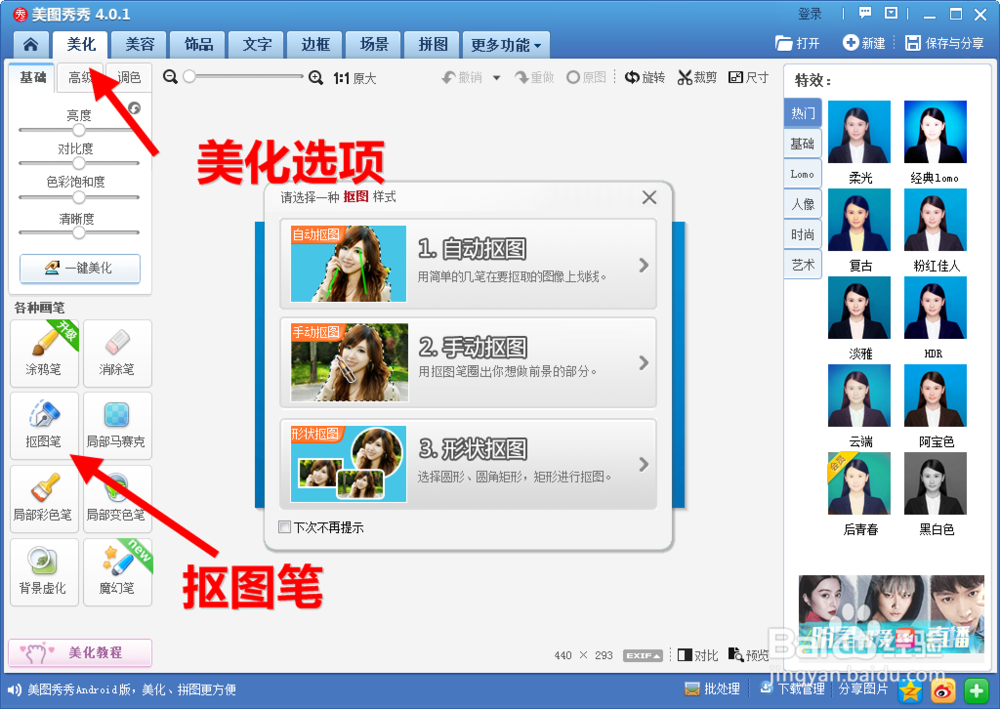The image size is (1000, 709).
Task: Open the 调色 color adjustment sub-tab
Action: coord(129,77)
